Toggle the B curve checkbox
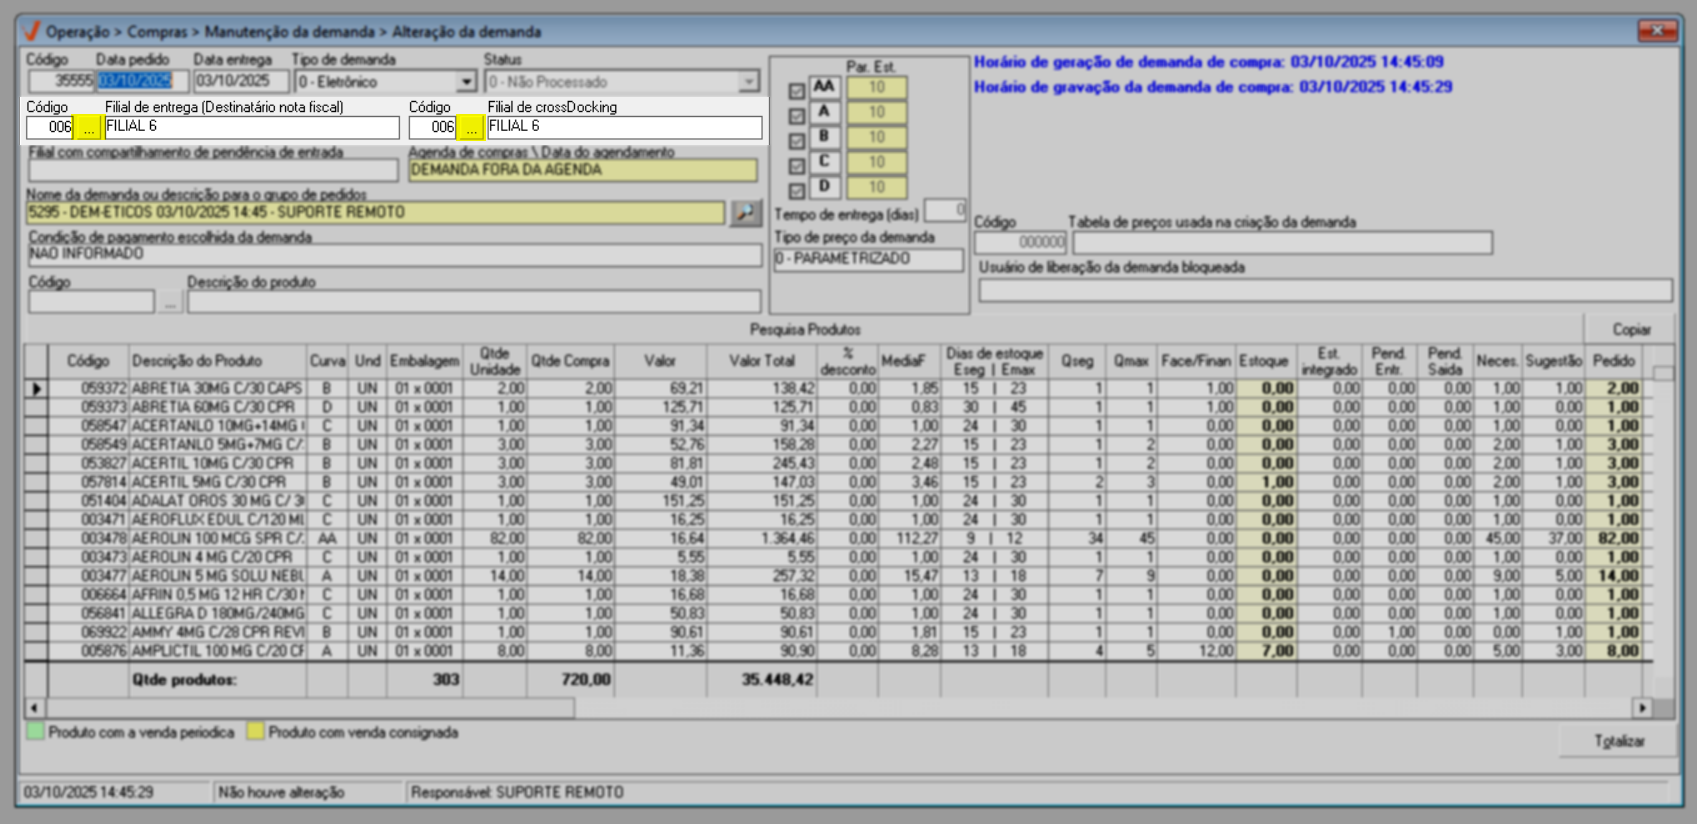This screenshot has width=1697, height=824. click(796, 141)
